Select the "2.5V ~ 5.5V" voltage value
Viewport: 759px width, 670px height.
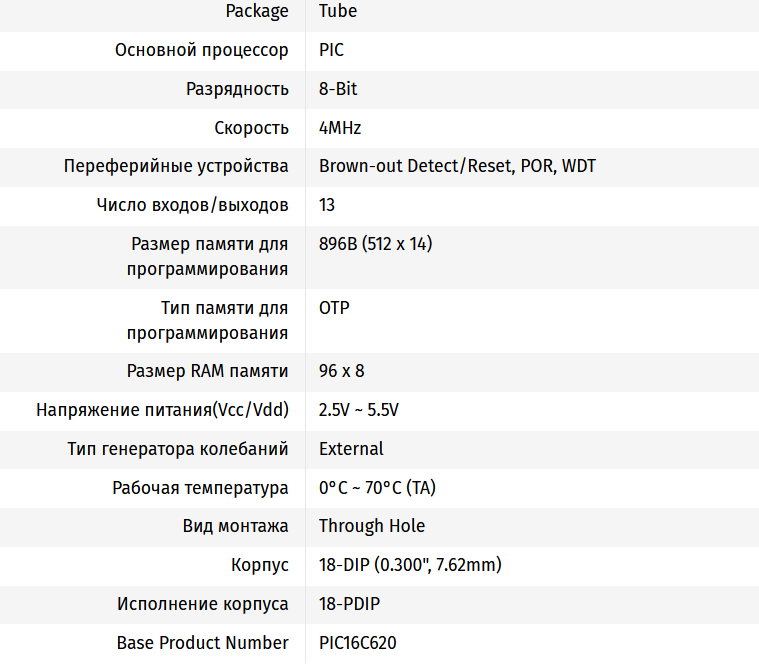[359, 410]
